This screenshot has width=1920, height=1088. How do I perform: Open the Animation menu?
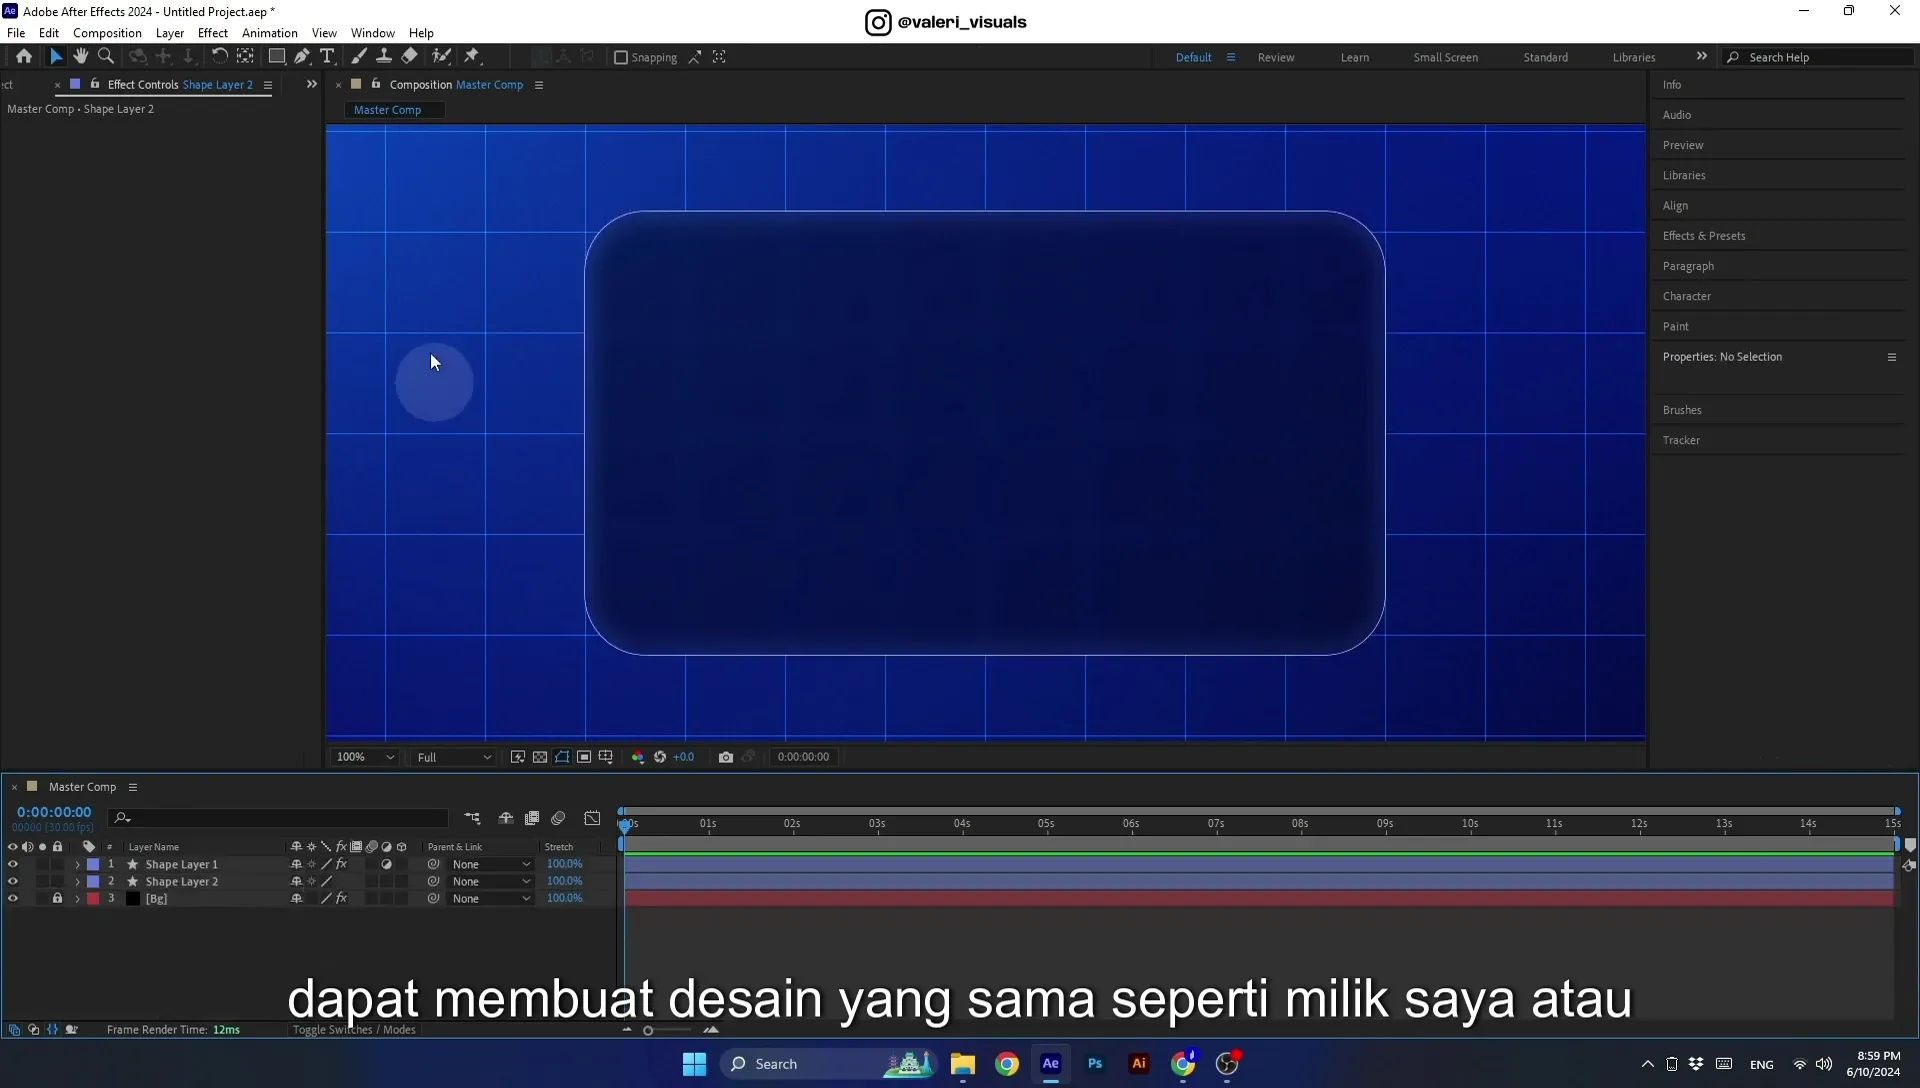(270, 33)
